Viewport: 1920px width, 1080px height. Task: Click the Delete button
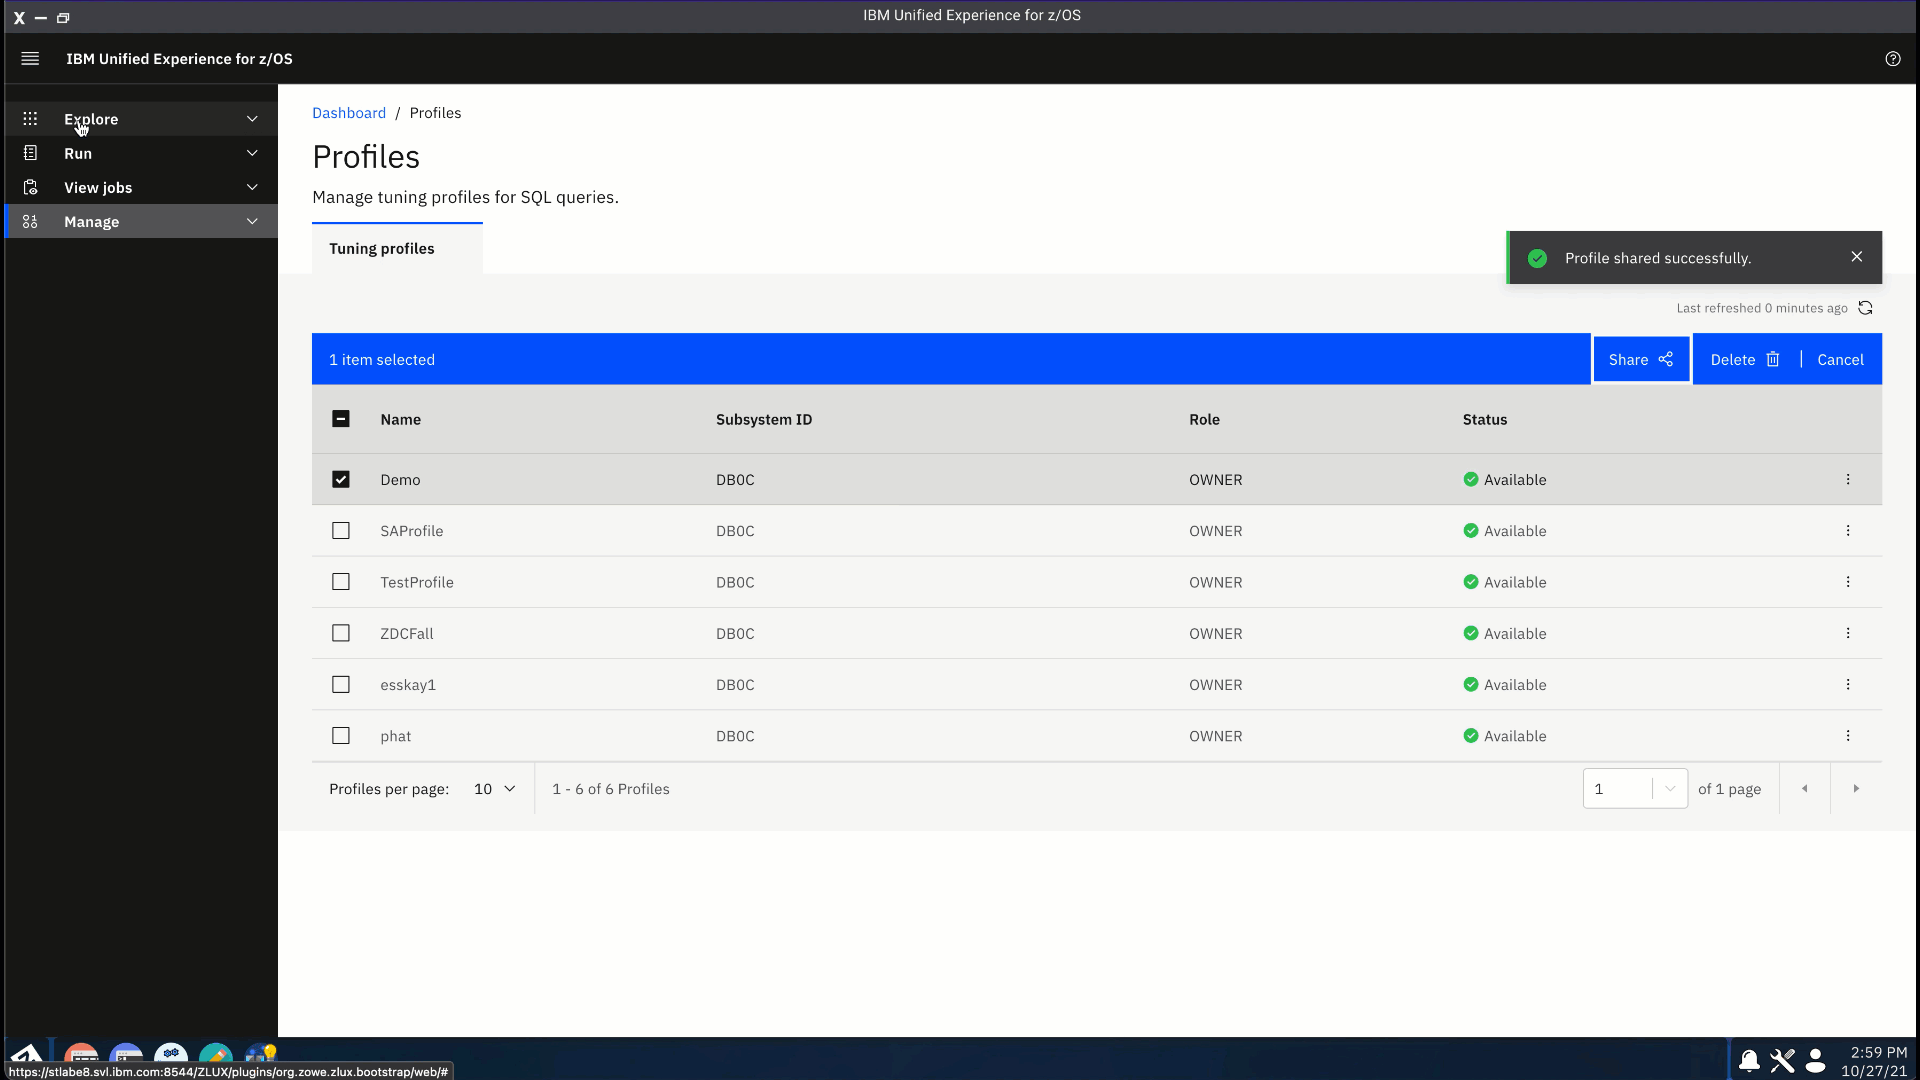pyautogui.click(x=1745, y=360)
